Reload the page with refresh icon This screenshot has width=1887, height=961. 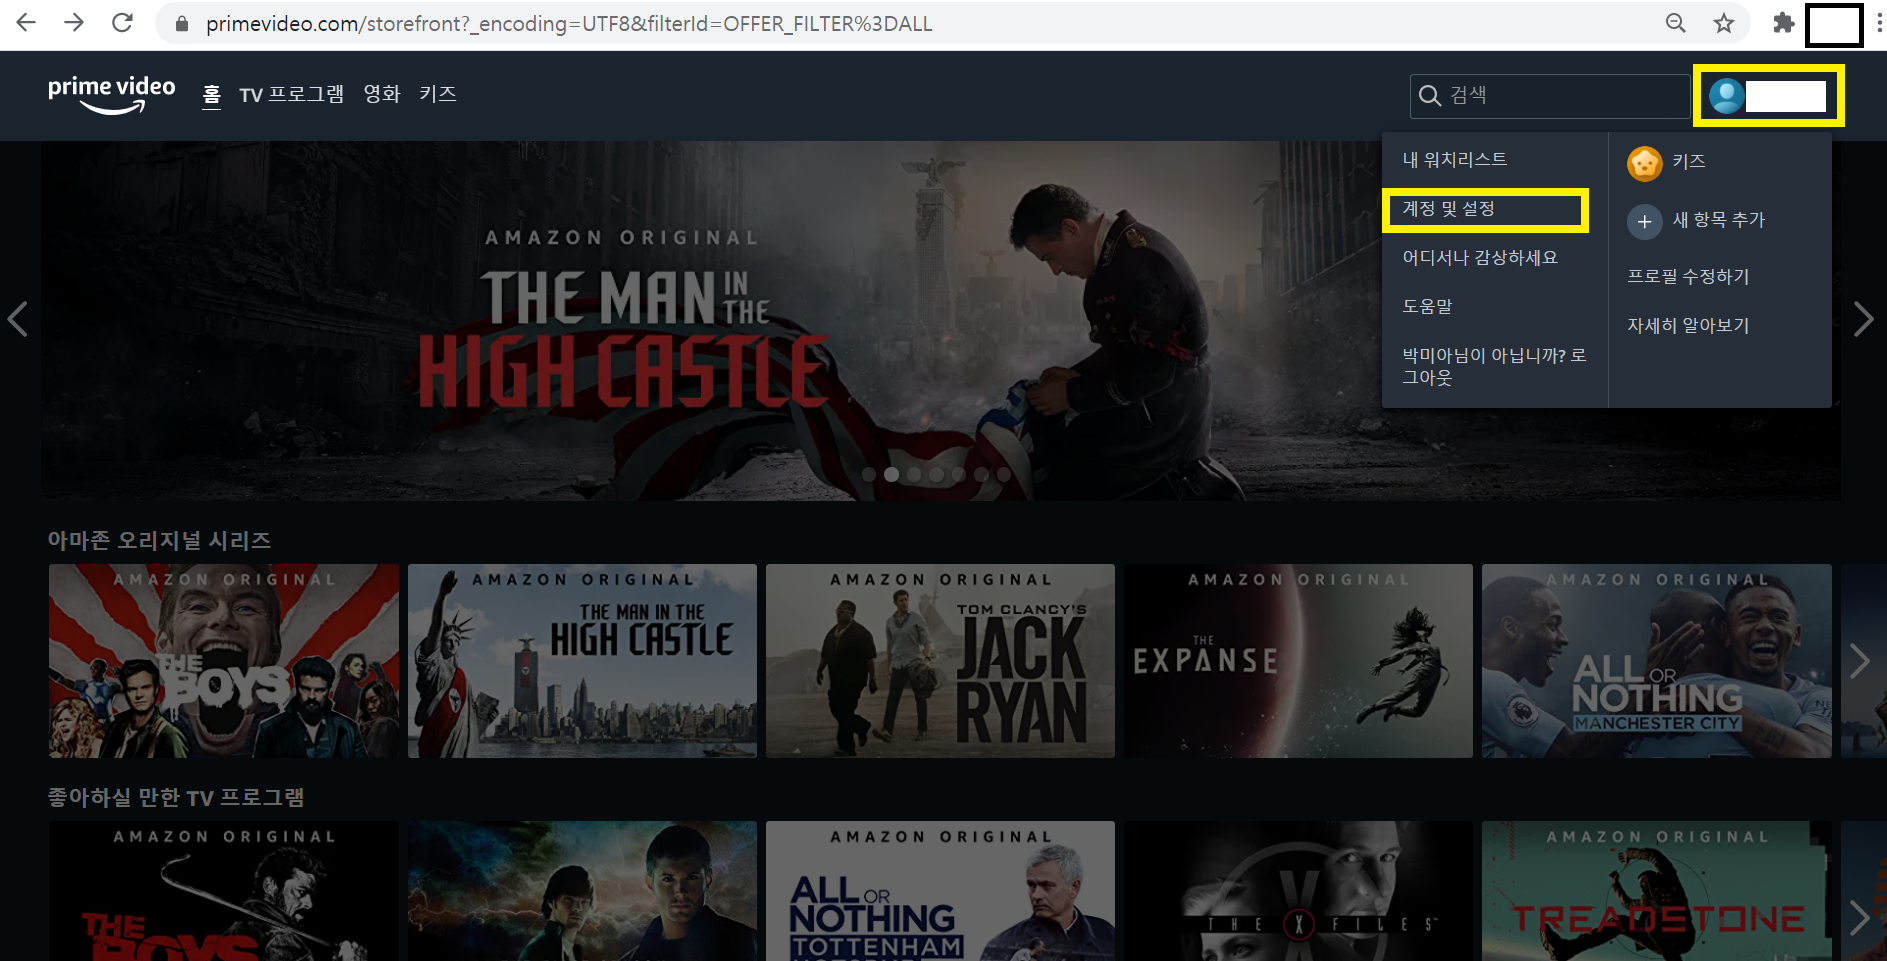pyautogui.click(x=122, y=22)
